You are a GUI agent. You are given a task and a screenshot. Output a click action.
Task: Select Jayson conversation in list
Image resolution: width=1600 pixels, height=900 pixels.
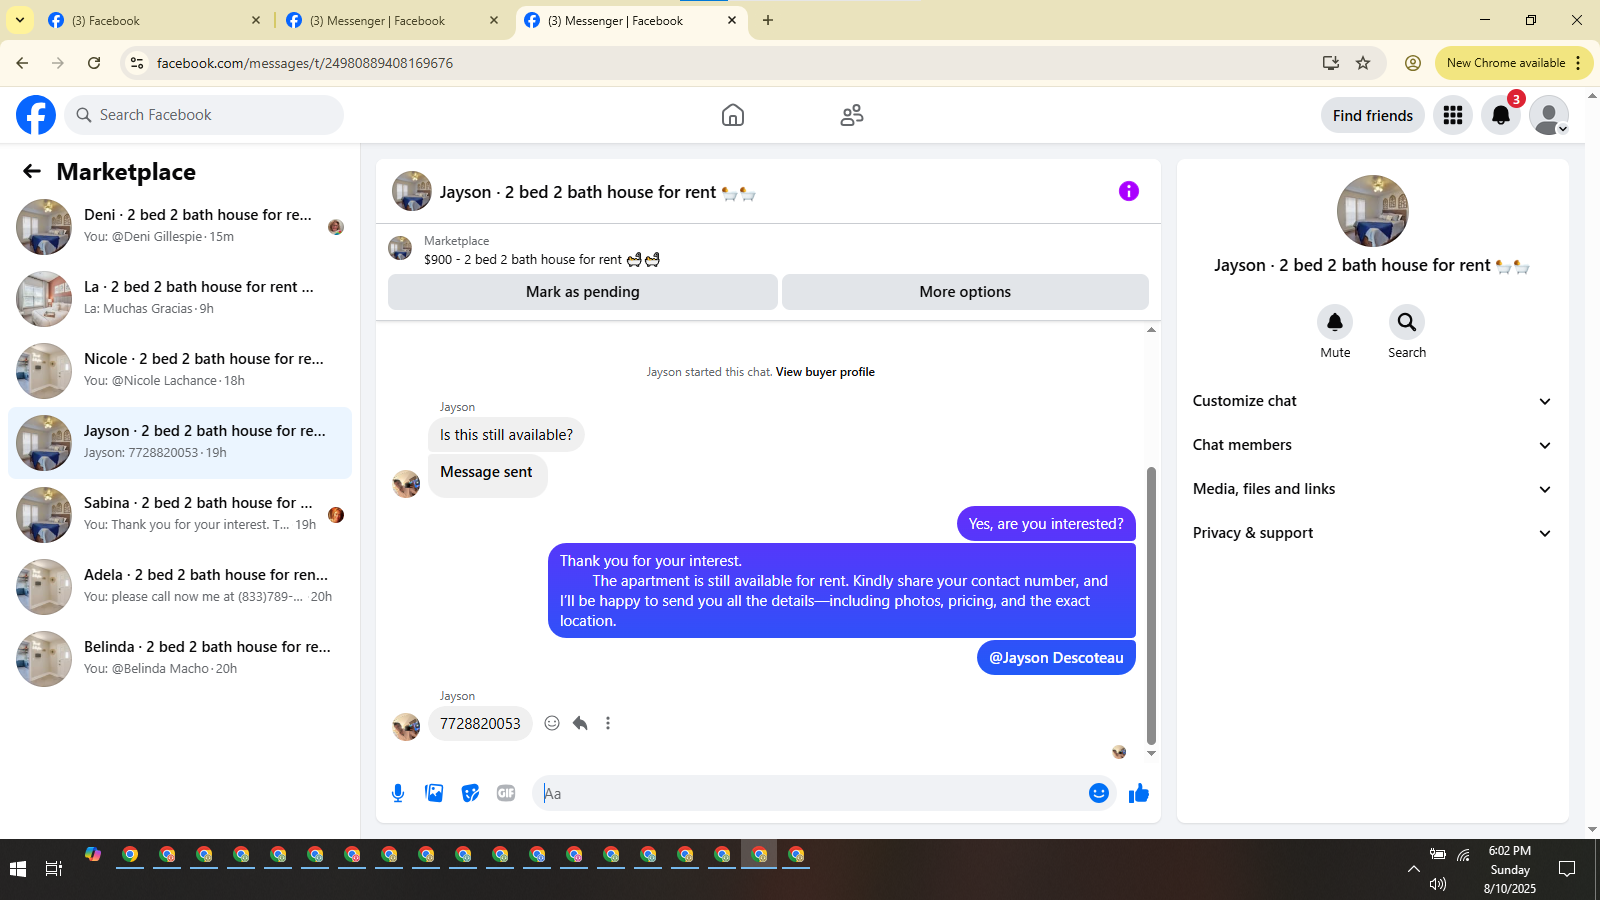click(180, 443)
